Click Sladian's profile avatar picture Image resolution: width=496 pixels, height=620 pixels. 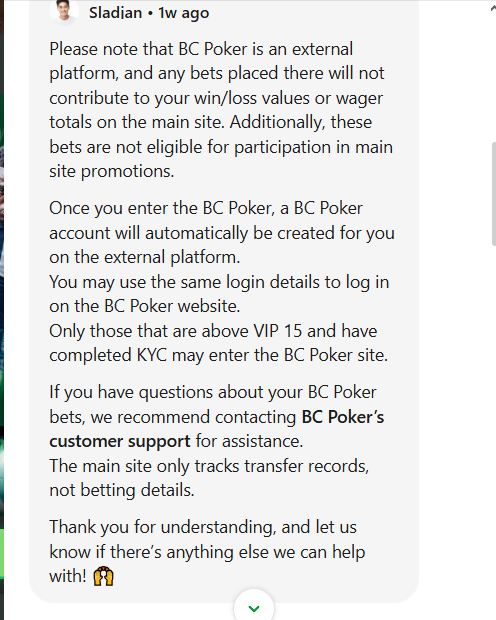(64, 12)
